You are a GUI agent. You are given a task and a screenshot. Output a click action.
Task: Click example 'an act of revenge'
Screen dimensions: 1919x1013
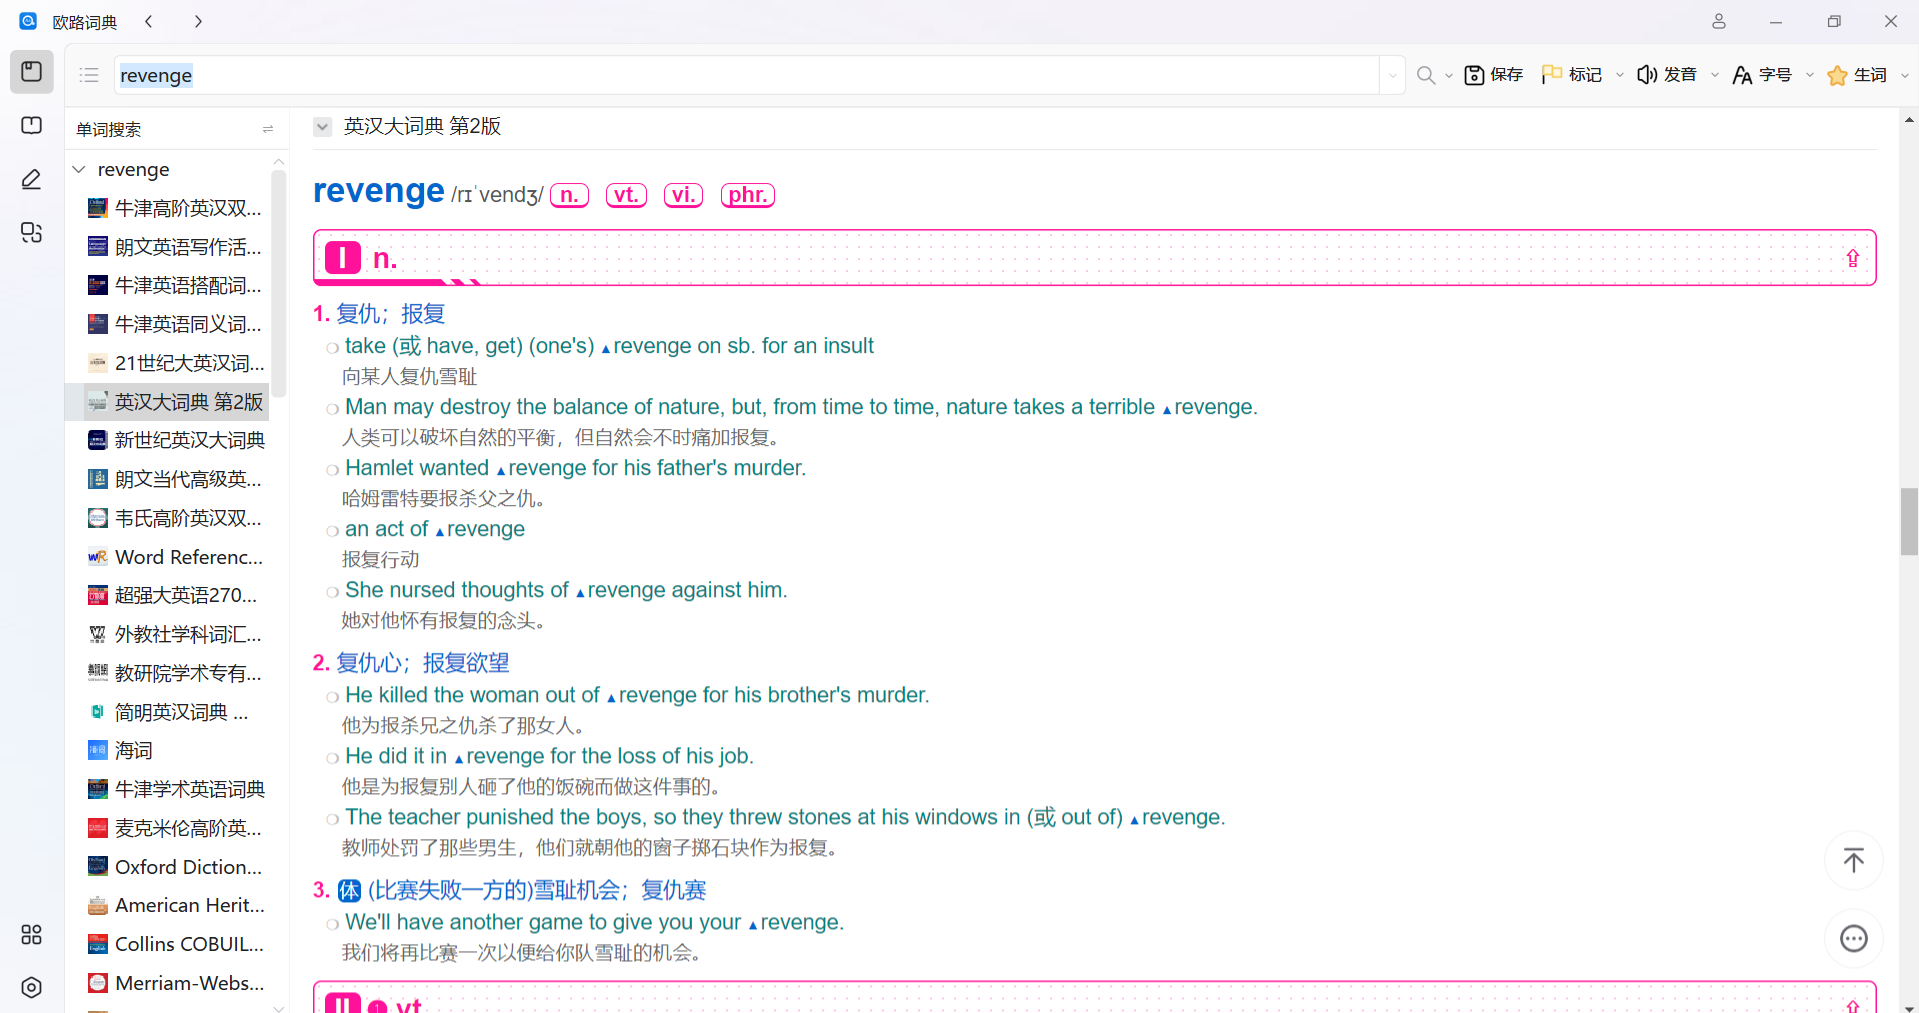[434, 529]
